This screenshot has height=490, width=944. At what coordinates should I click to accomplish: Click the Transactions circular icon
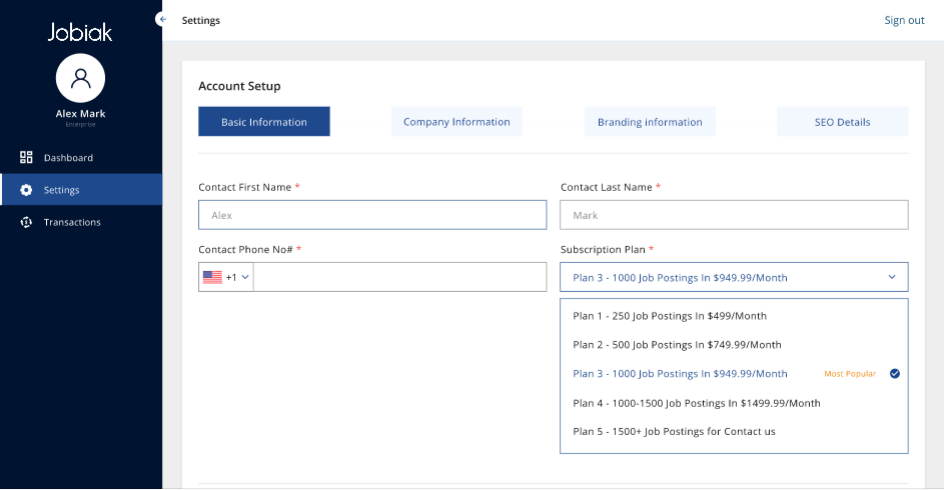click(x=26, y=222)
